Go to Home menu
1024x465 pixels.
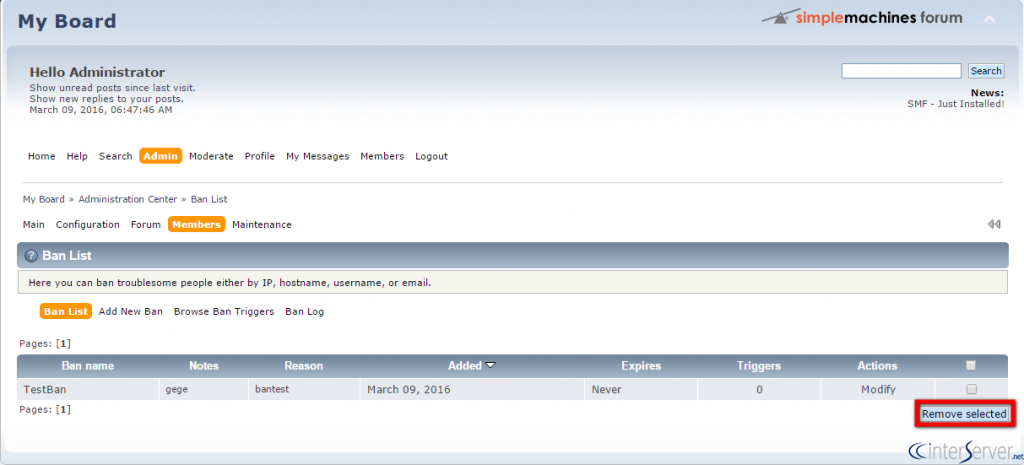click(x=42, y=156)
